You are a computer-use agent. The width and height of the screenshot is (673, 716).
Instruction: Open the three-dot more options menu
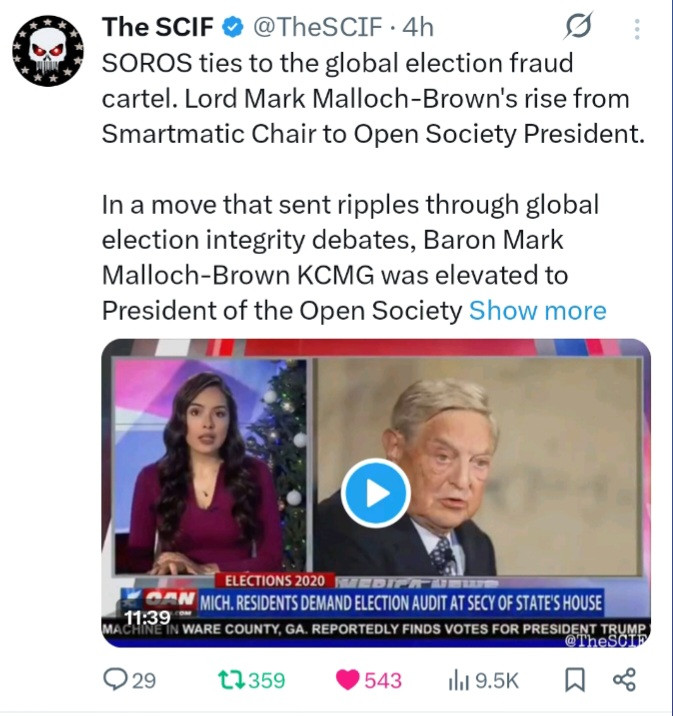point(637,29)
